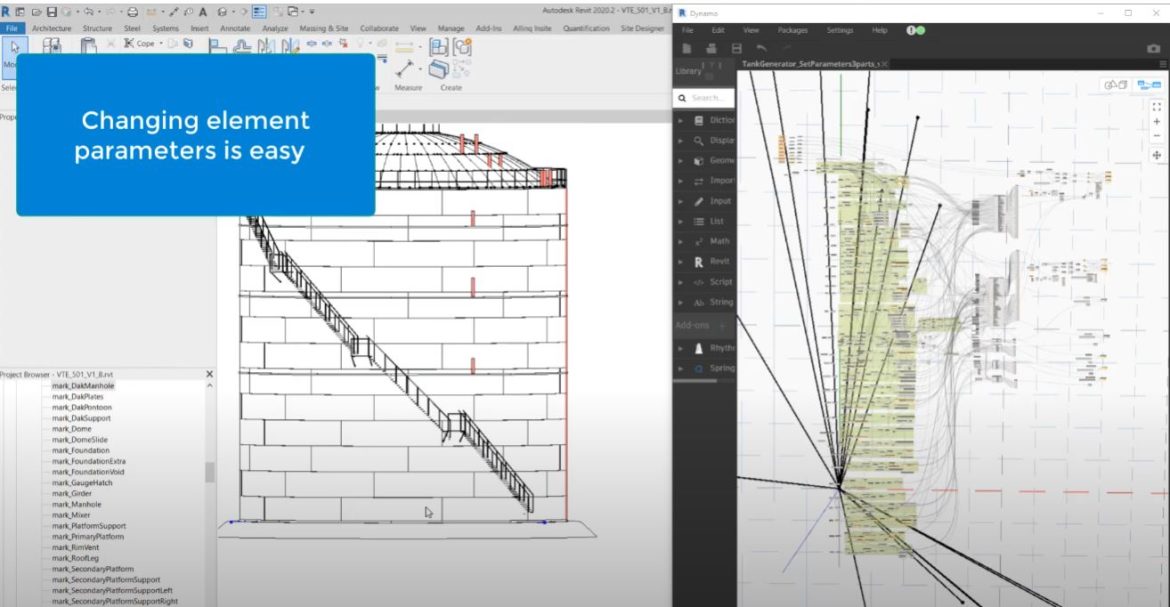Open the Annotate ribbon tab in Revit

coord(235,28)
